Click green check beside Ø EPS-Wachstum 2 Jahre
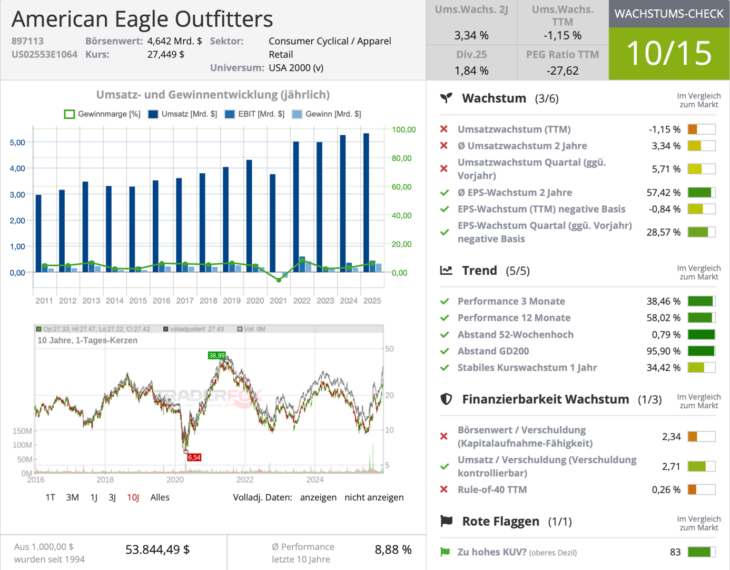Viewport: 730px width, 570px height. 445,192
